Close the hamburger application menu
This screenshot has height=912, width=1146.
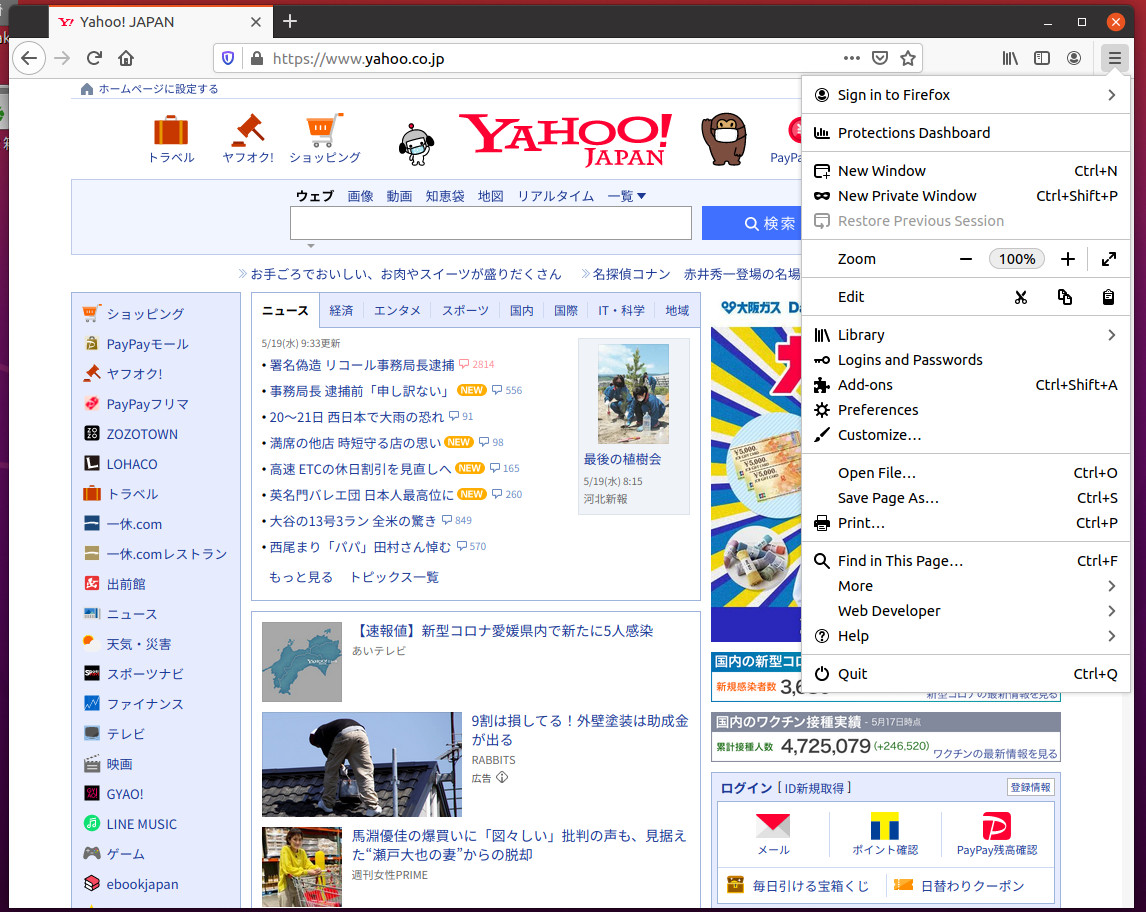(x=1115, y=58)
